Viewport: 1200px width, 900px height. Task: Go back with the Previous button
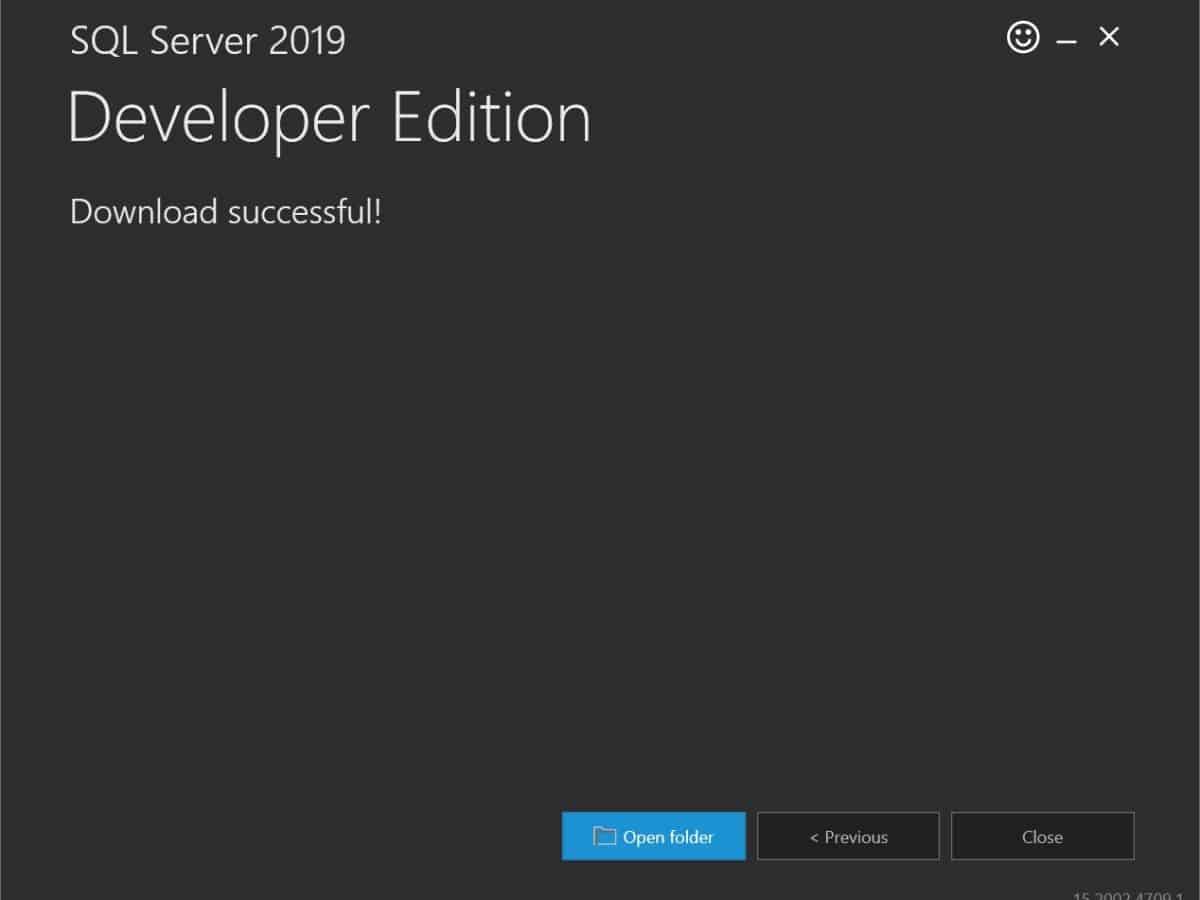pos(848,836)
